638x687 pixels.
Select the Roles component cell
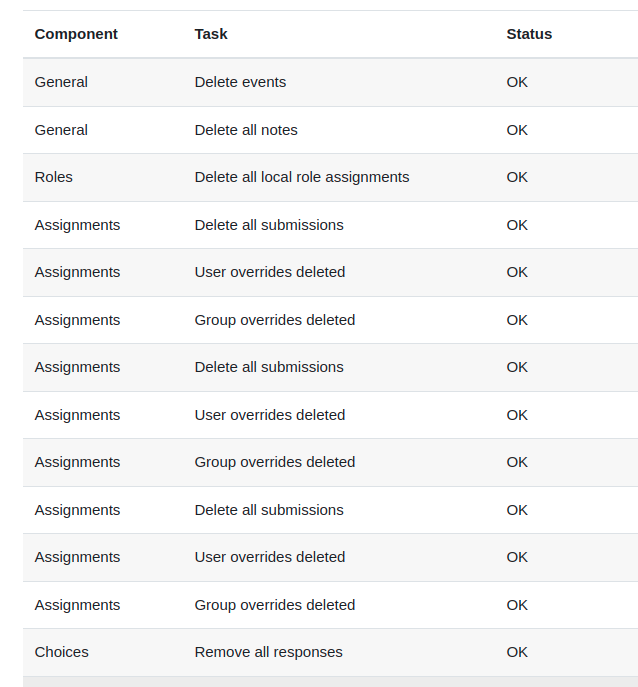coord(53,177)
